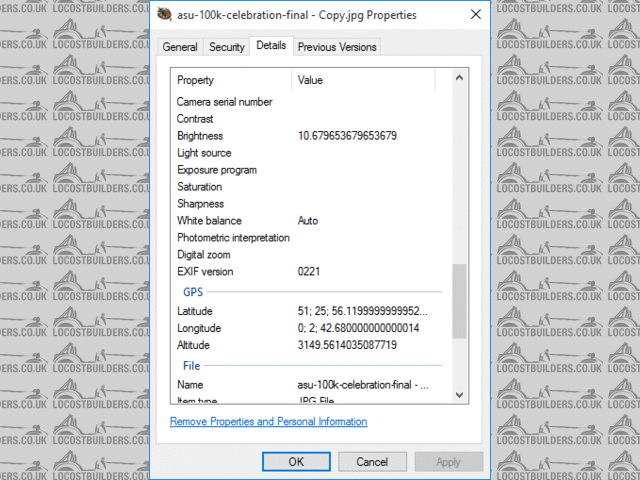The height and width of the screenshot is (480, 640).
Task: Click EXIF version value 0221
Action: click(x=309, y=272)
